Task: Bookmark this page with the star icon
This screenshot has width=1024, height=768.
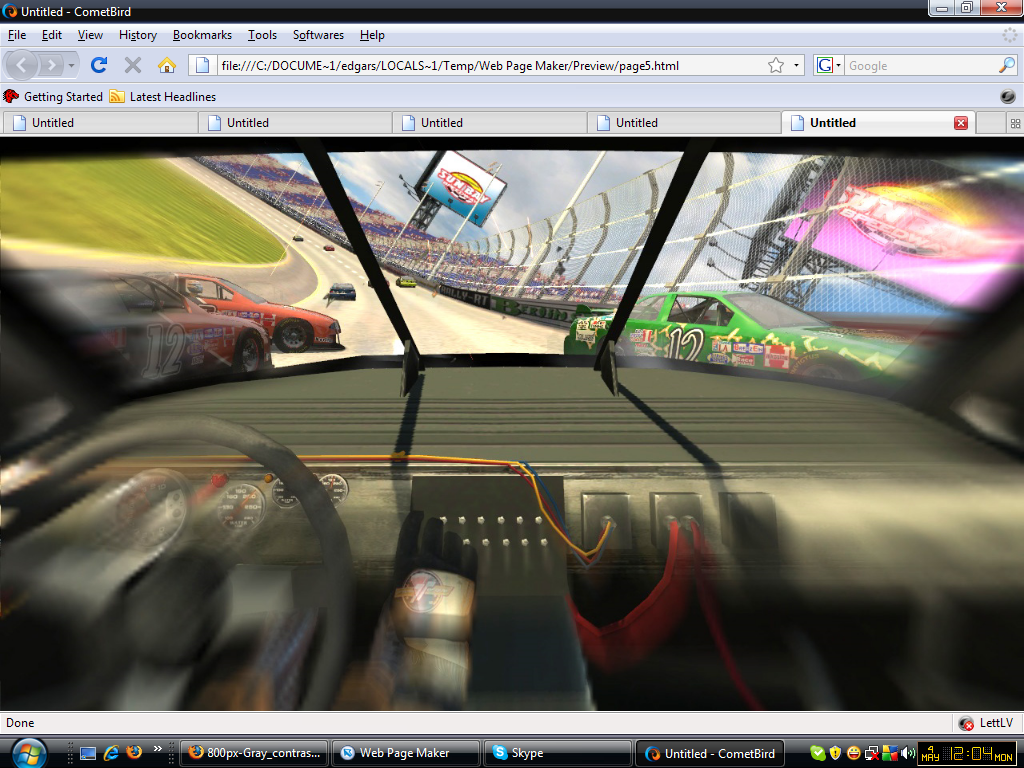Action: [x=776, y=65]
